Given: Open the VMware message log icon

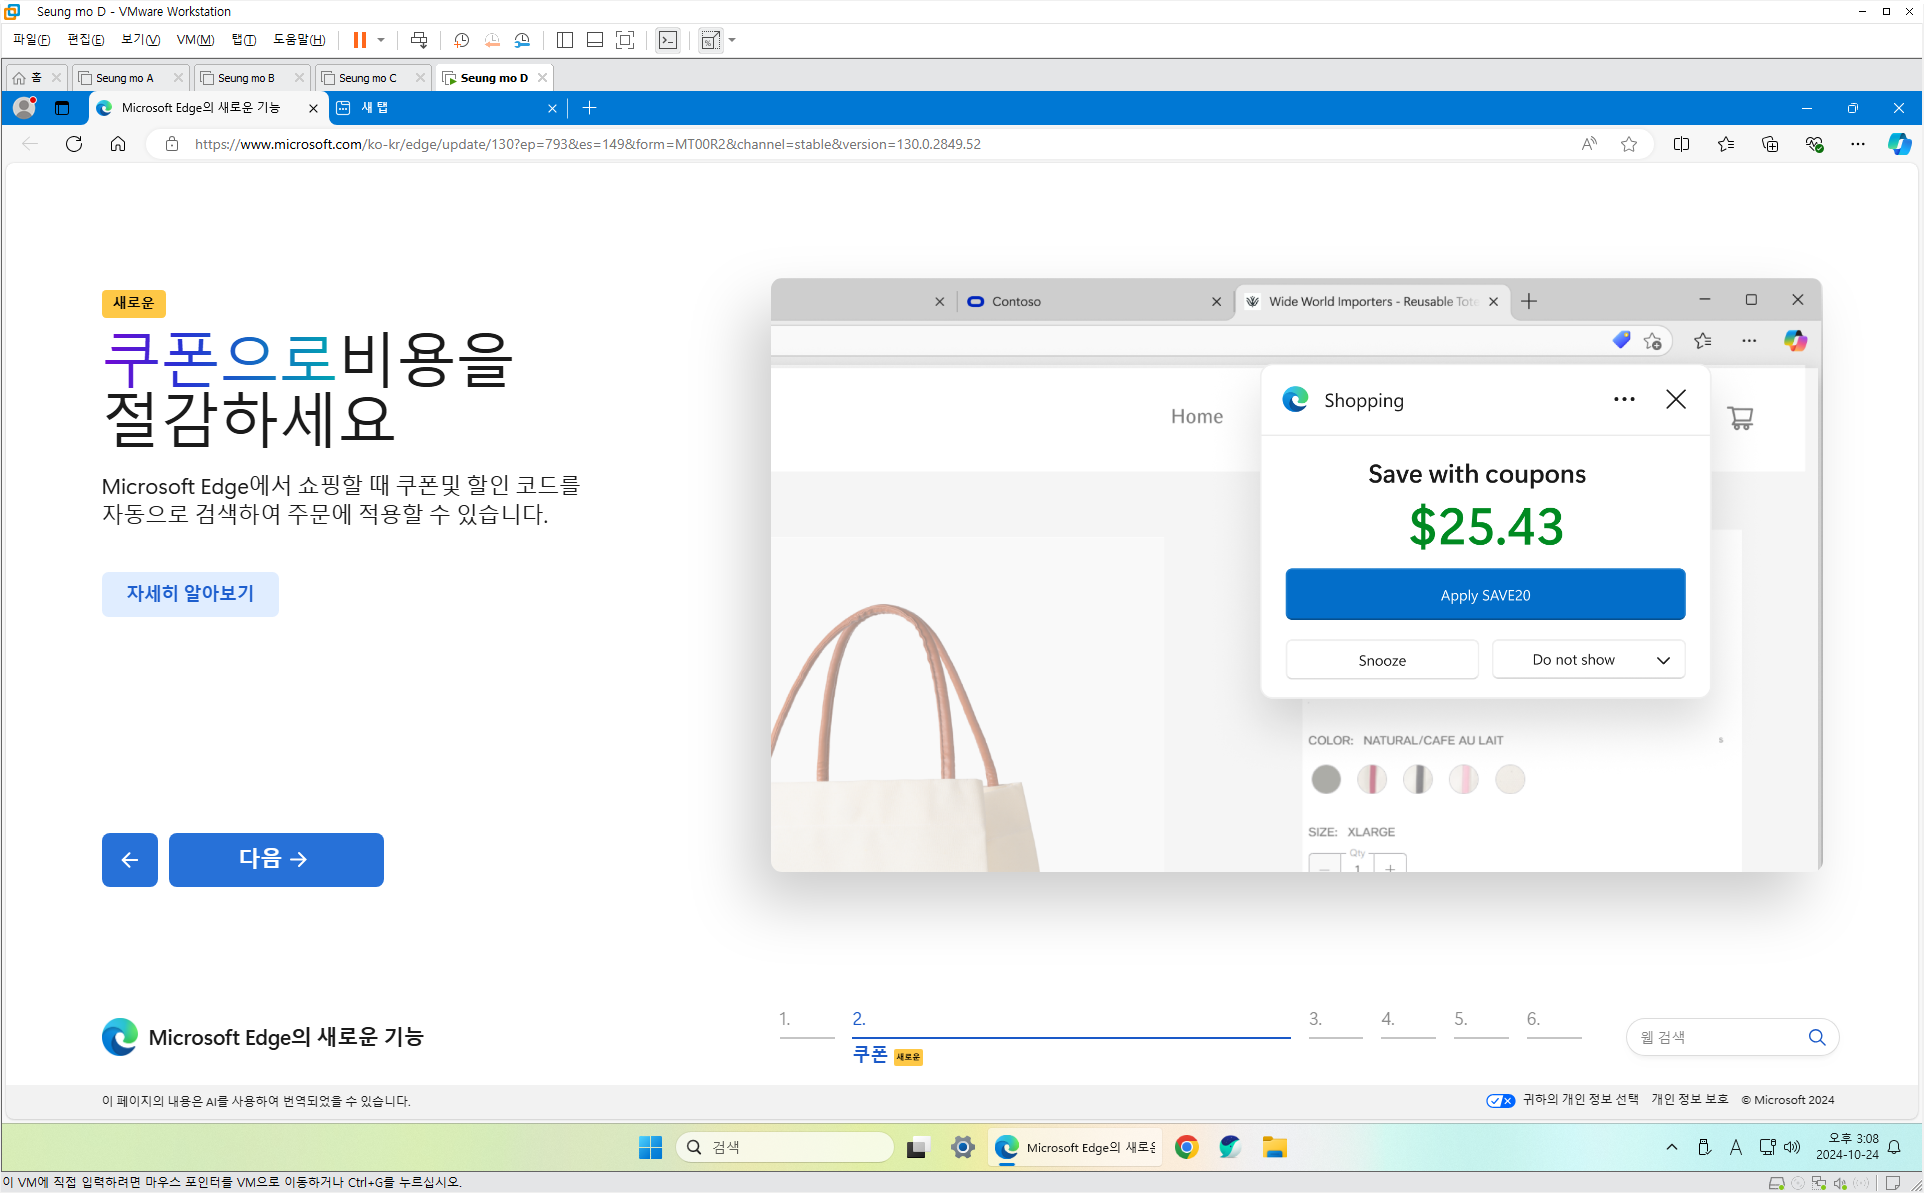Looking at the screenshot, I should pyautogui.click(x=1893, y=1183).
